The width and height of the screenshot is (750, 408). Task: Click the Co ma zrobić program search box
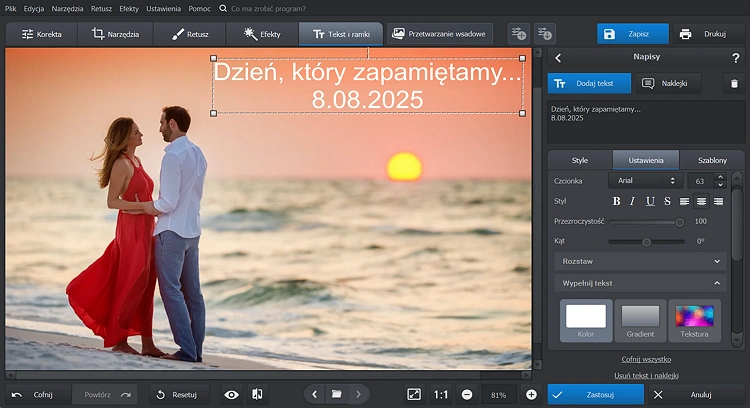click(268, 9)
